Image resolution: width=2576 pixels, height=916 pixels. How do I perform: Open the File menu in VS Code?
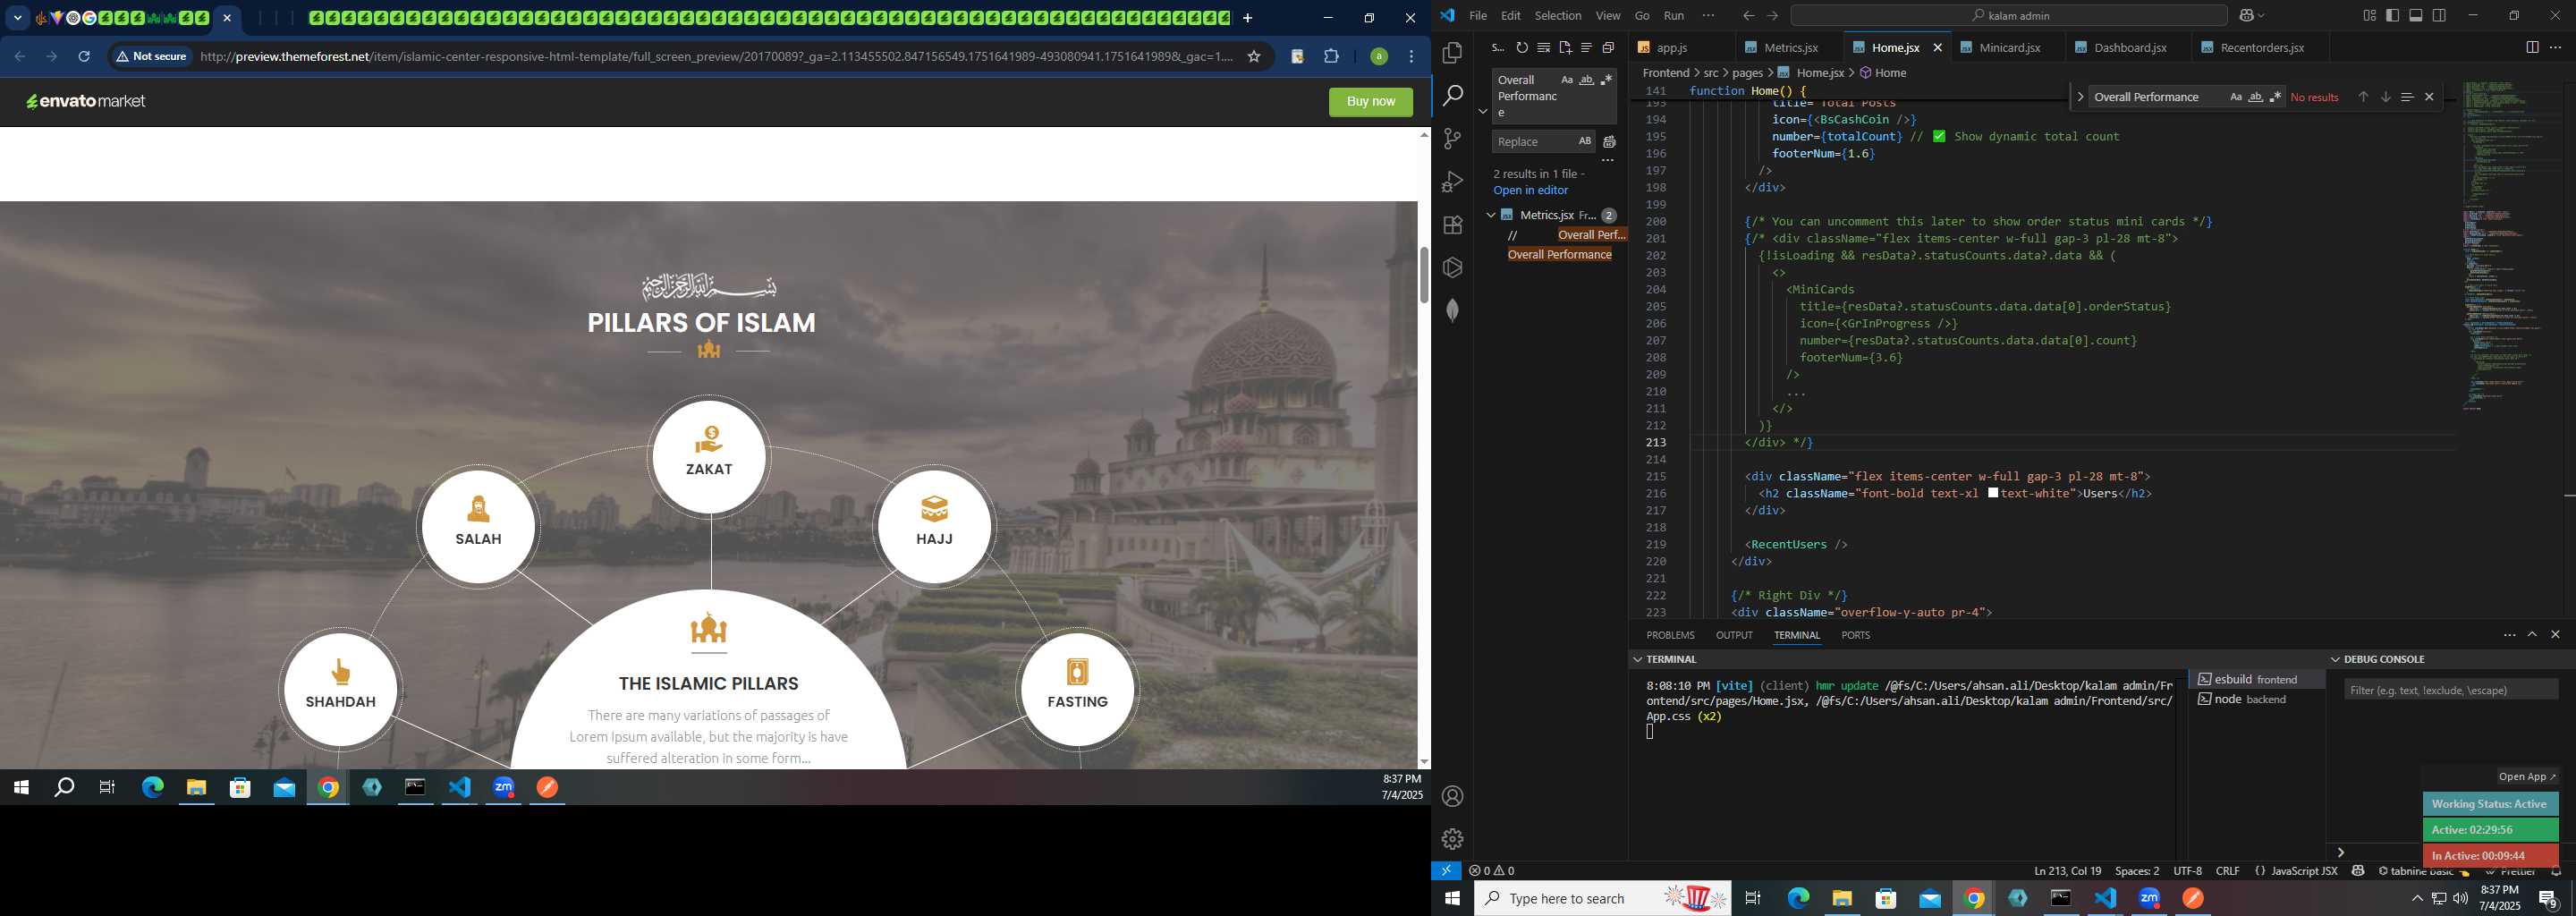pyautogui.click(x=1477, y=16)
